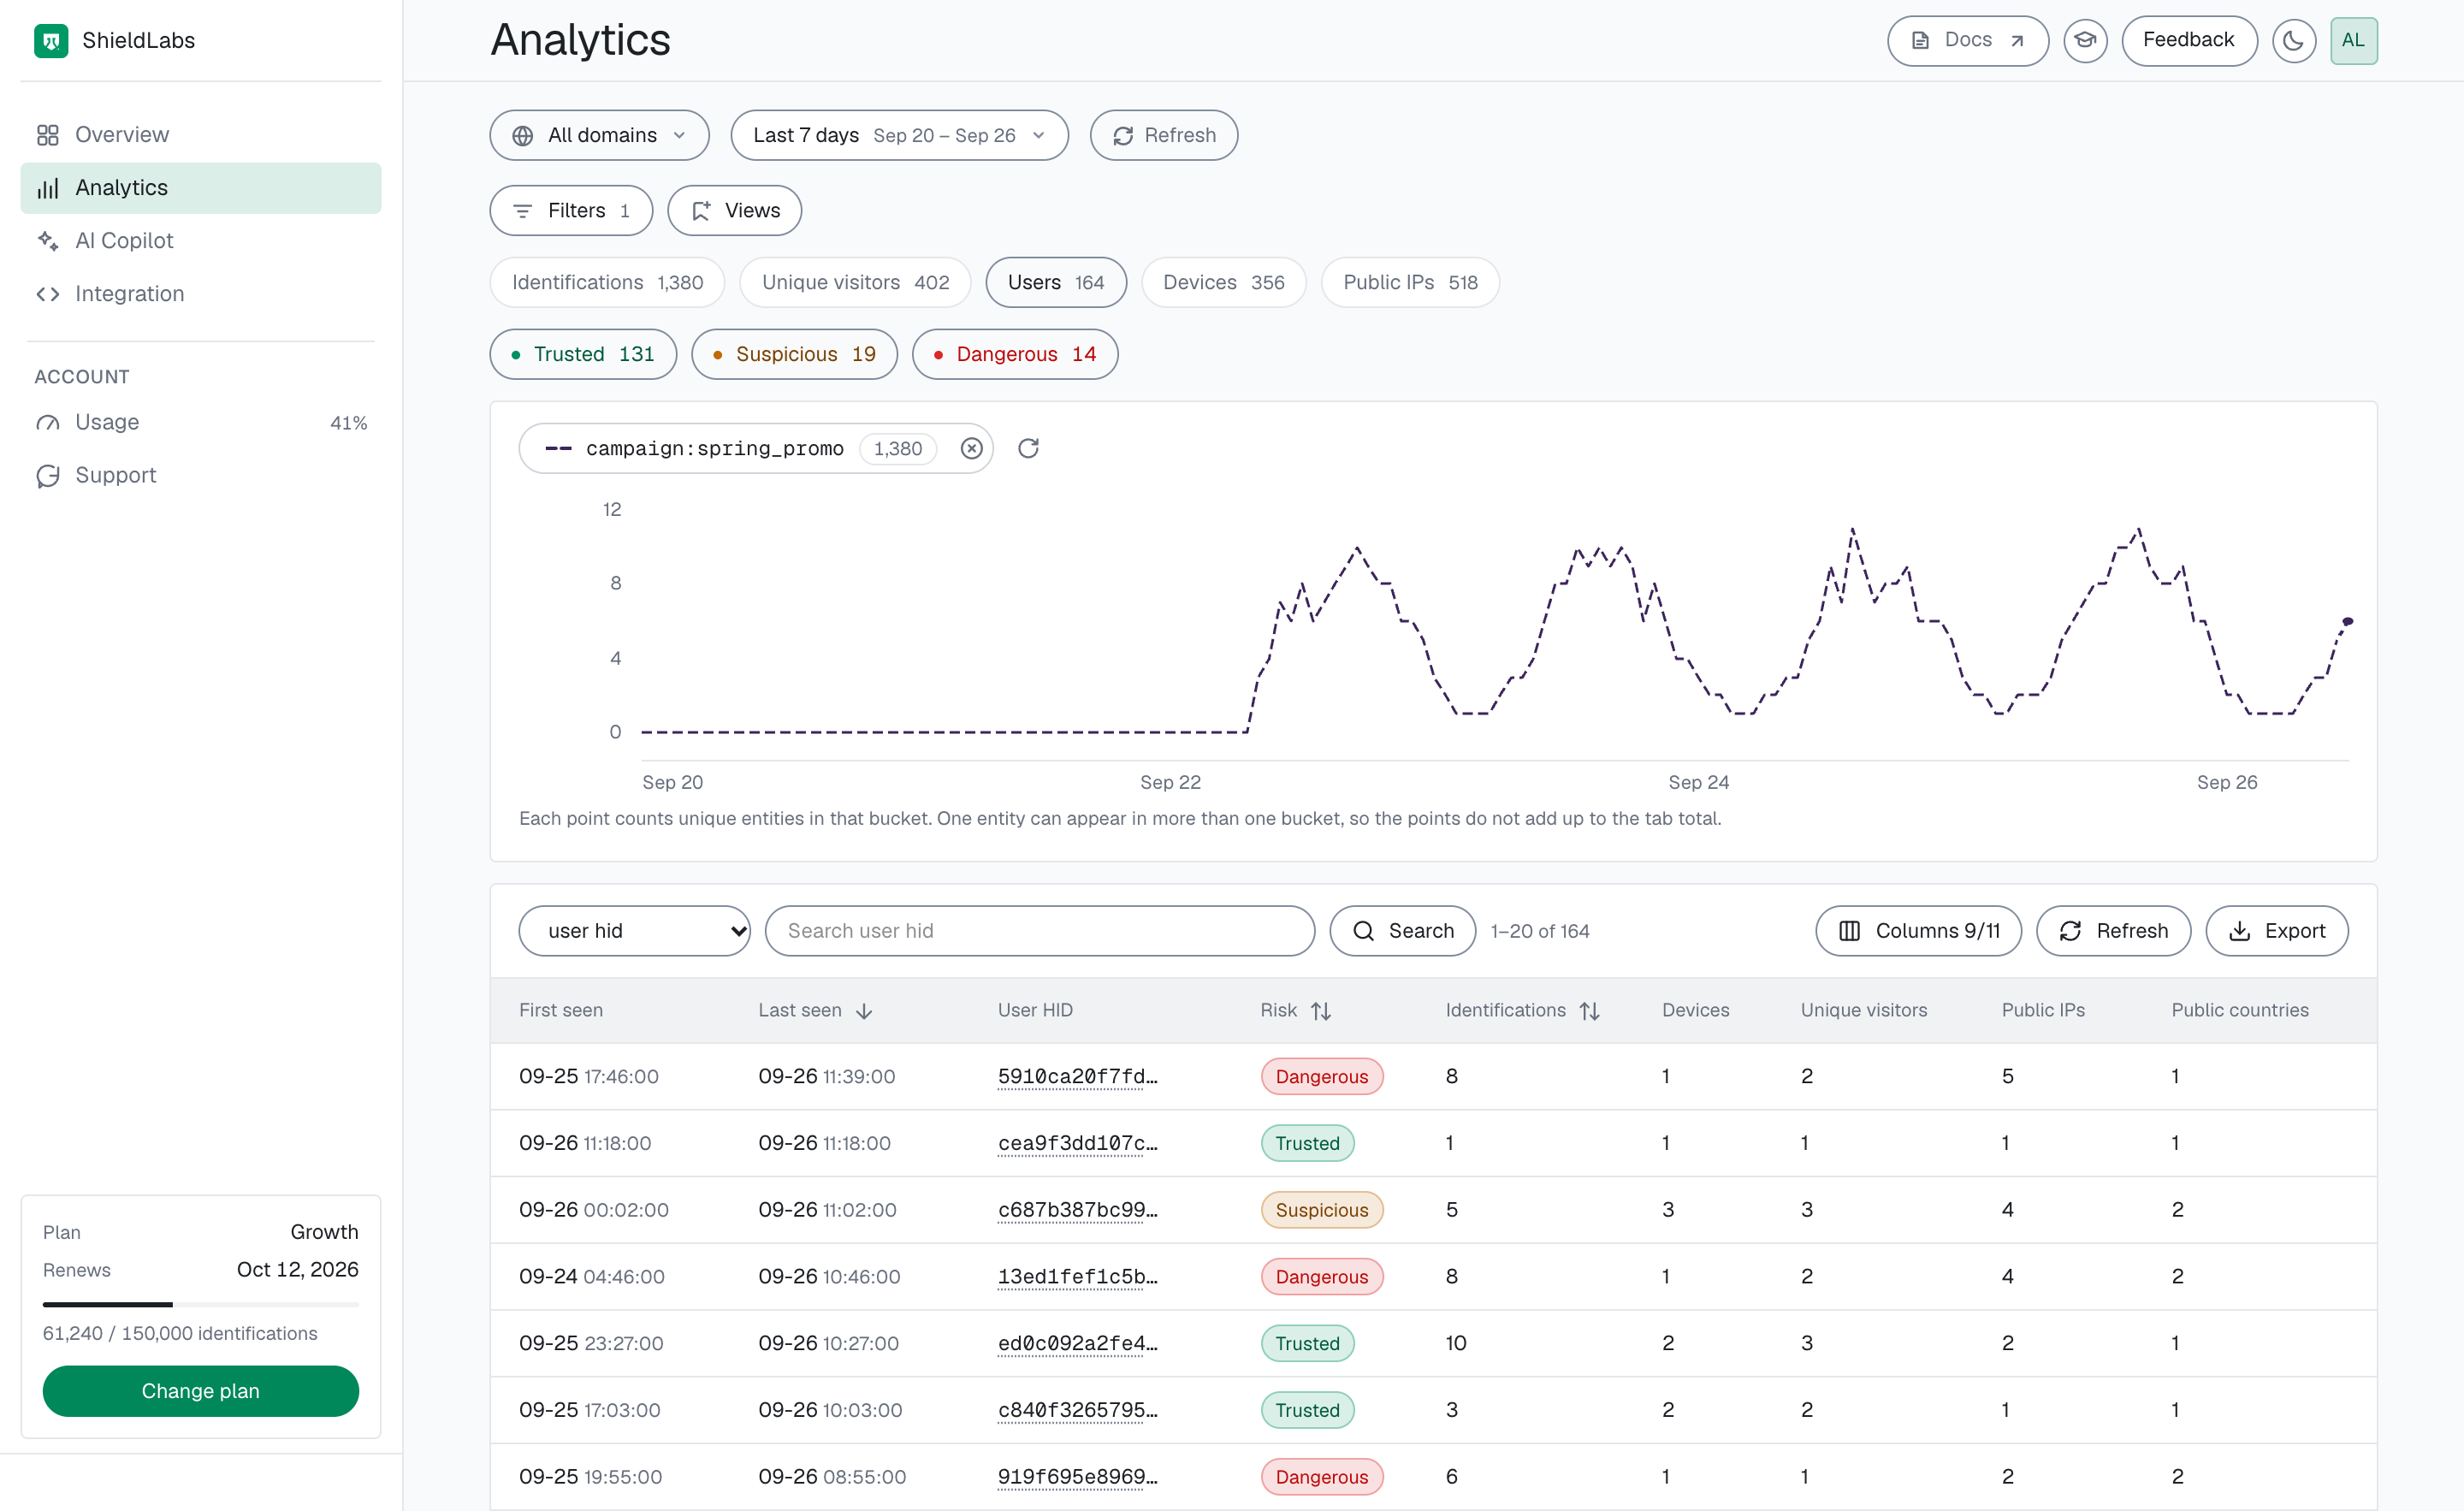
Task: Switch to Unique visitors tab
Action: (855, 282)
